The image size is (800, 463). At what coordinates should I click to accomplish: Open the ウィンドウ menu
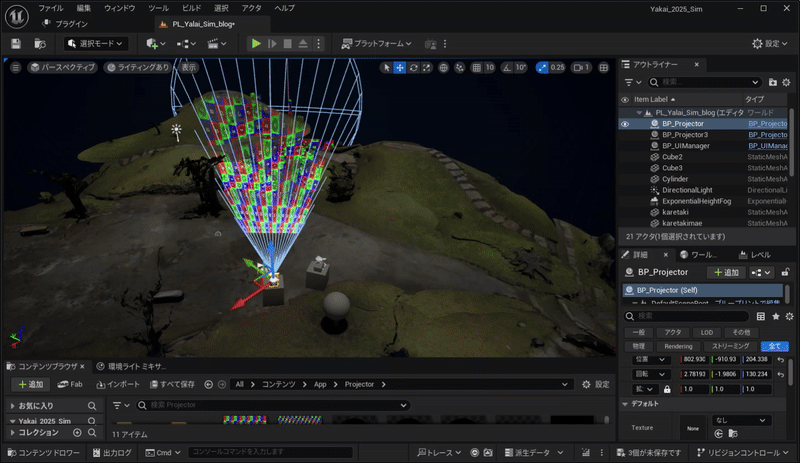pyautogui.click(x=120, y=8)
